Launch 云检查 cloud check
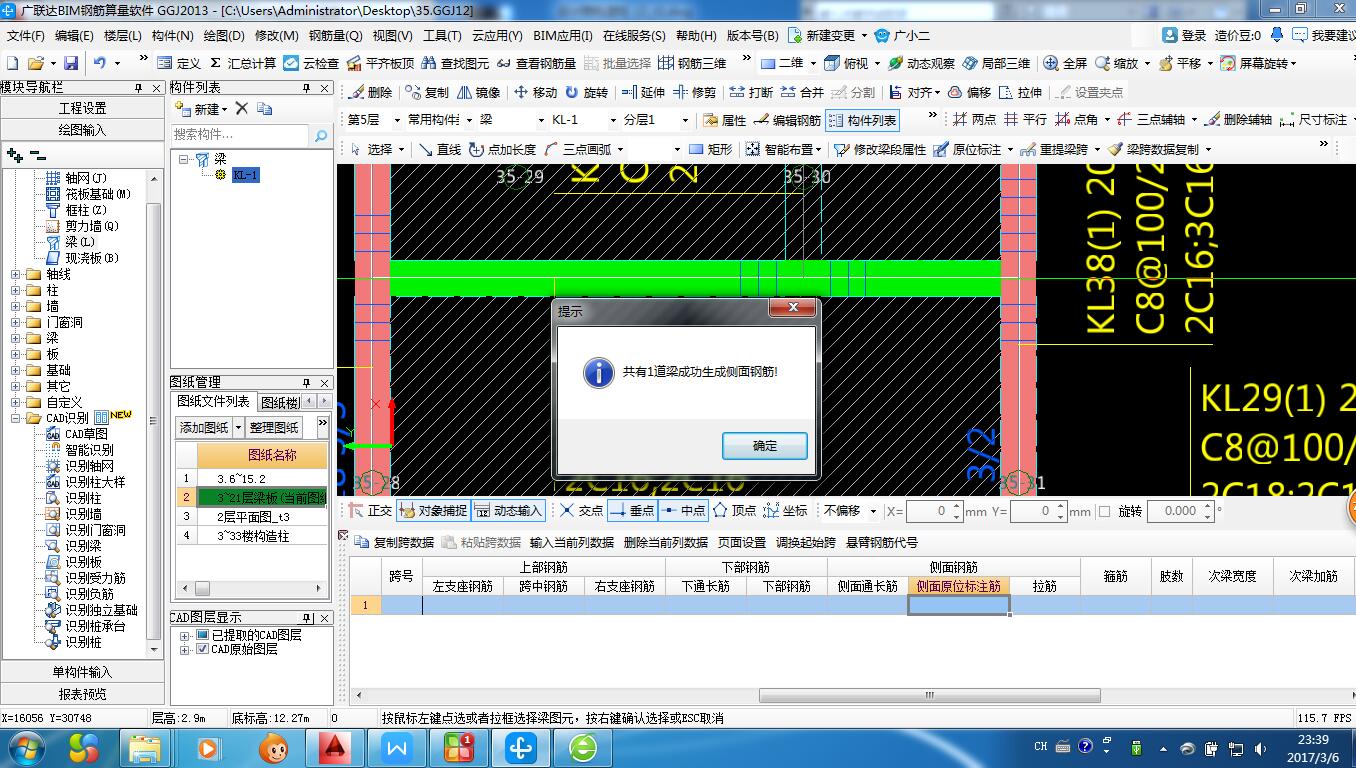Viewport: 1356px width, 768px height. [312, 63]
